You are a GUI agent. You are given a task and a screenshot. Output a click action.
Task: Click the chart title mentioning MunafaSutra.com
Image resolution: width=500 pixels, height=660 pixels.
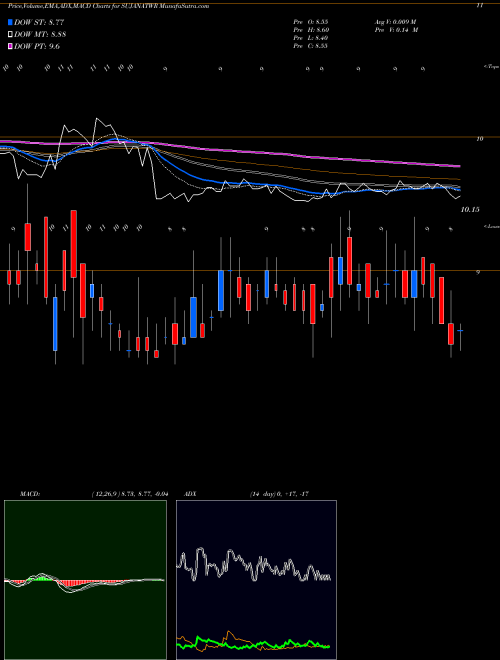pyautogui.click(x=109, y=6)
